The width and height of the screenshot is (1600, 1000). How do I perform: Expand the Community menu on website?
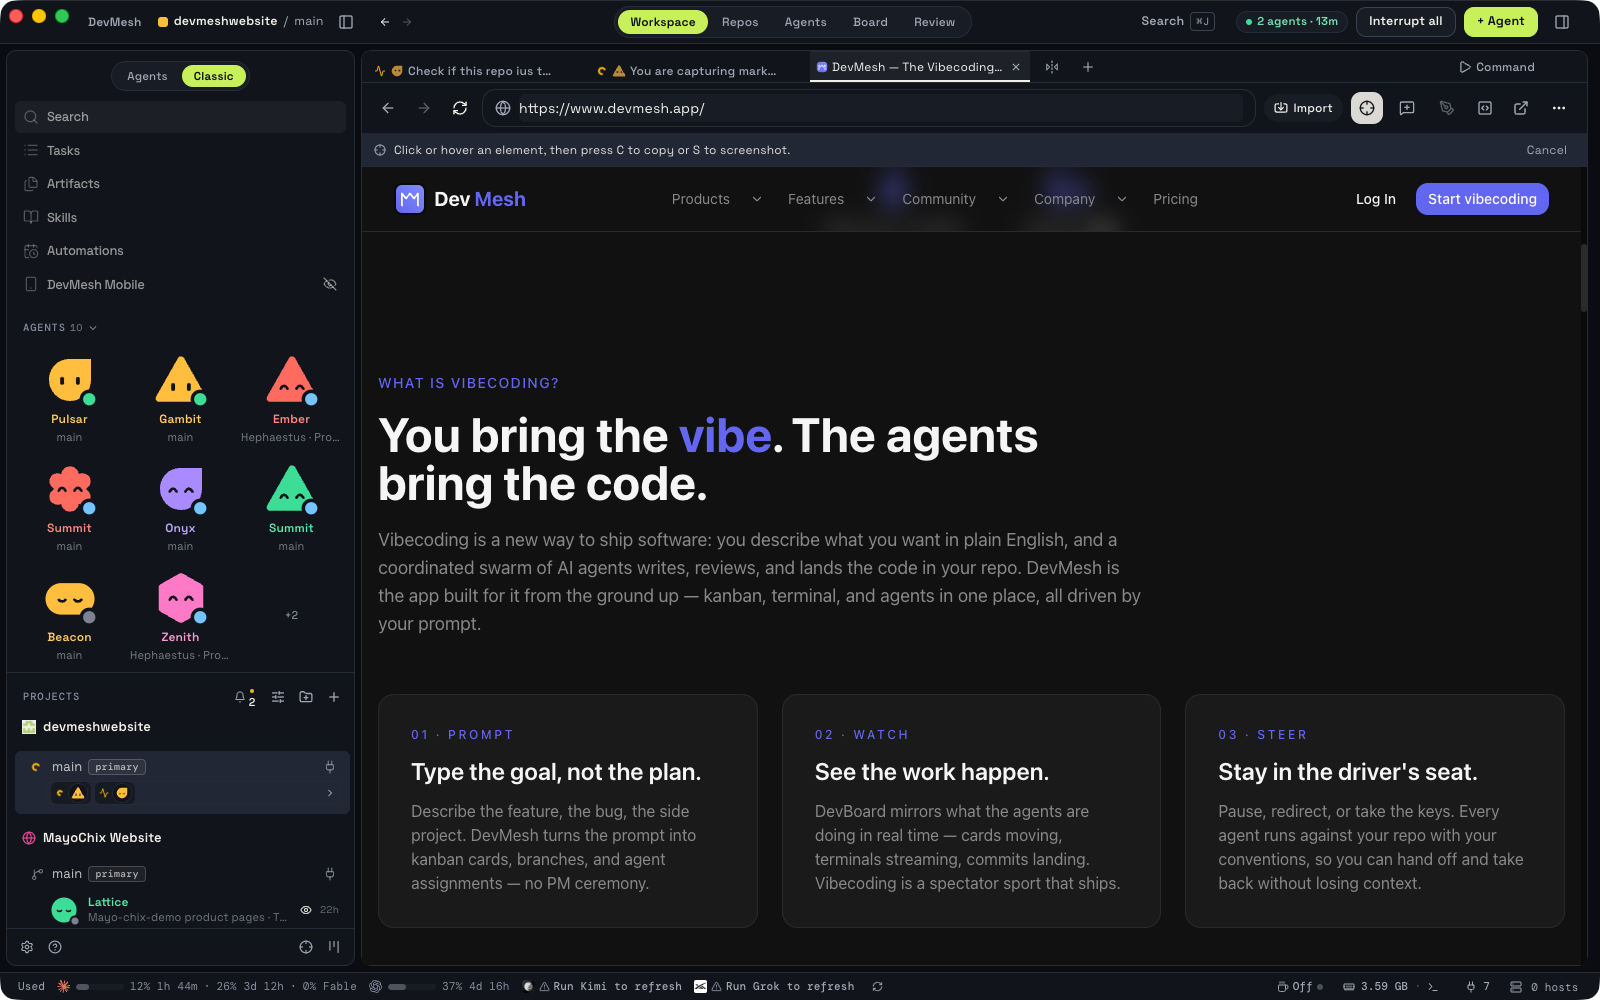(x=954, y=199)
